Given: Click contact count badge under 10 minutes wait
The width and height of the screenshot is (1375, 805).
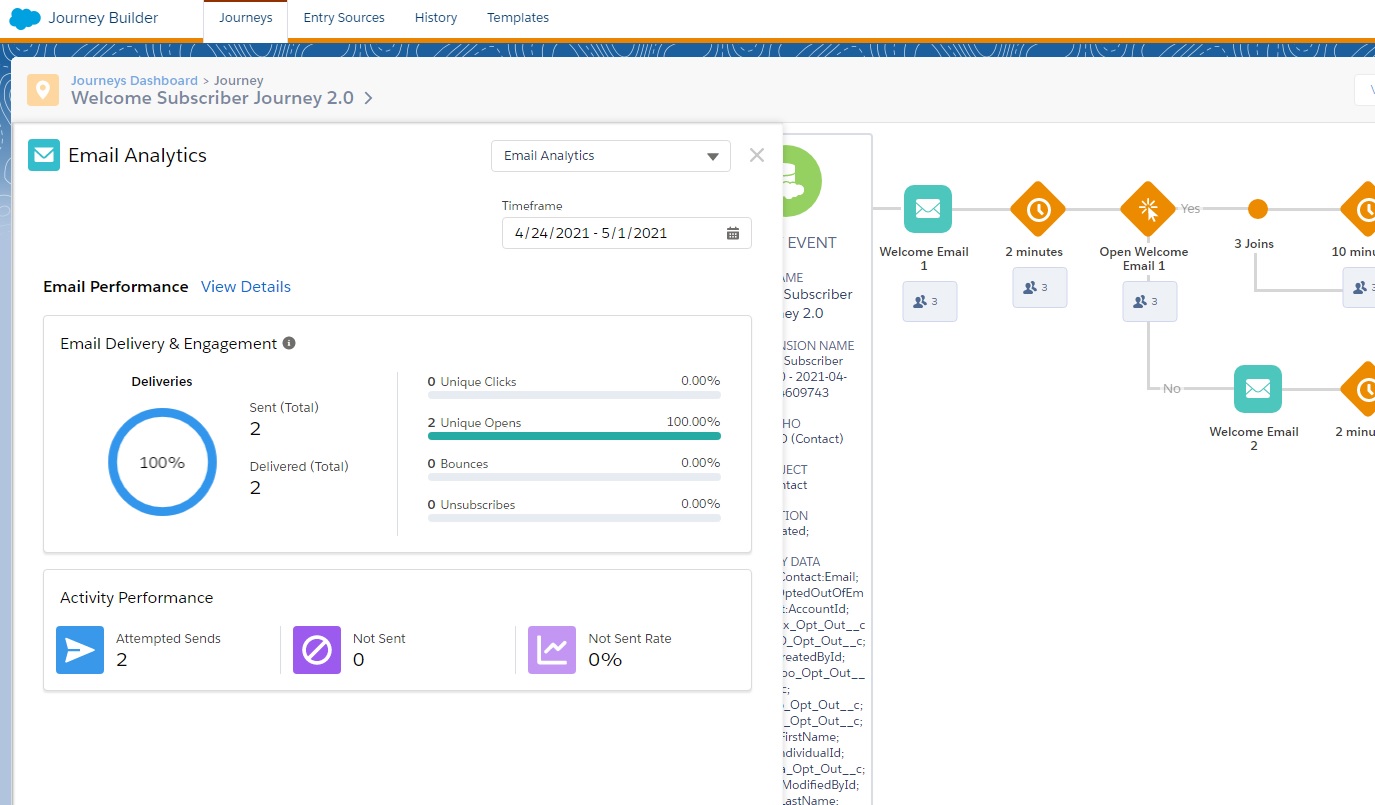Looking at the screenshot, I should pyautogui.click(x=1360, y=287).
